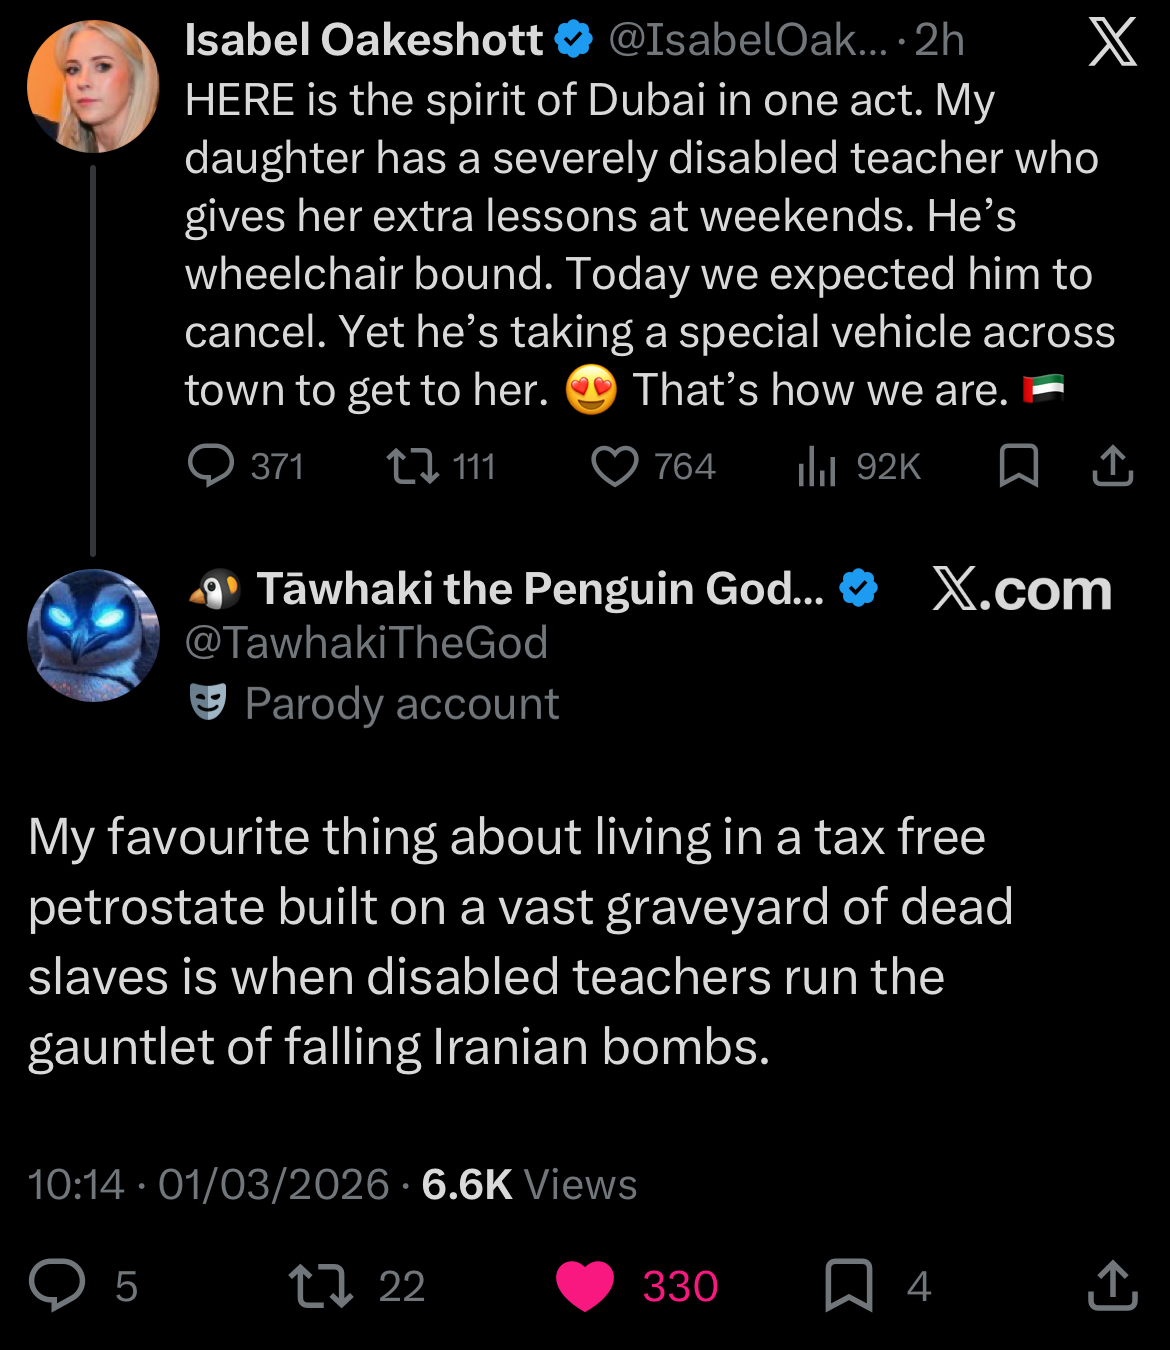Open the X logo in top corner

[x=1112, y=42]
